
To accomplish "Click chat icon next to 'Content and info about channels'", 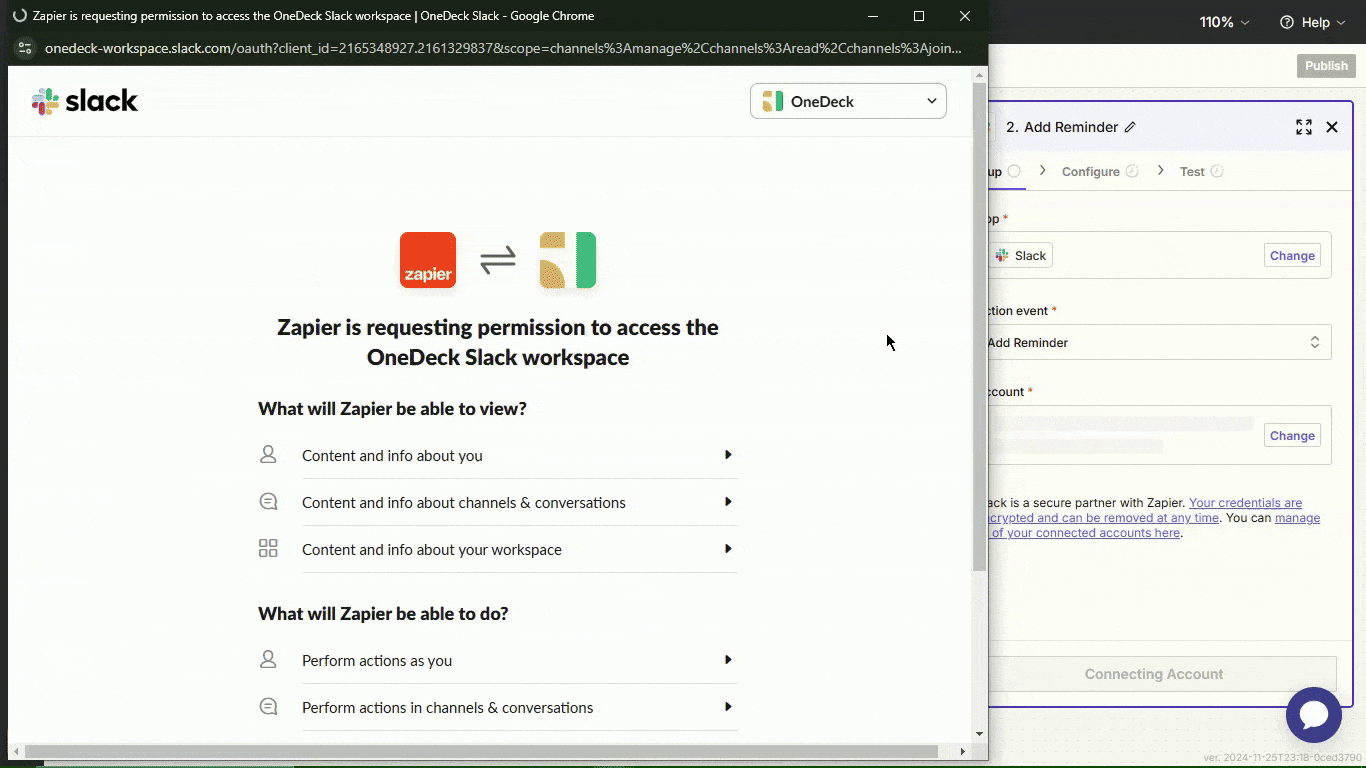I will pos(268,502).
